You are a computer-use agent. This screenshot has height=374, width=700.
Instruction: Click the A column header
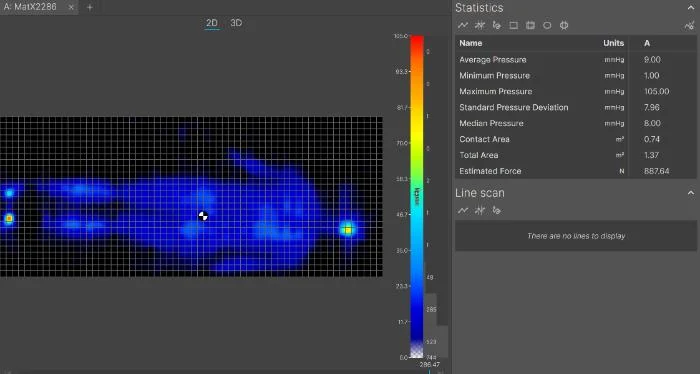[647, 43]
